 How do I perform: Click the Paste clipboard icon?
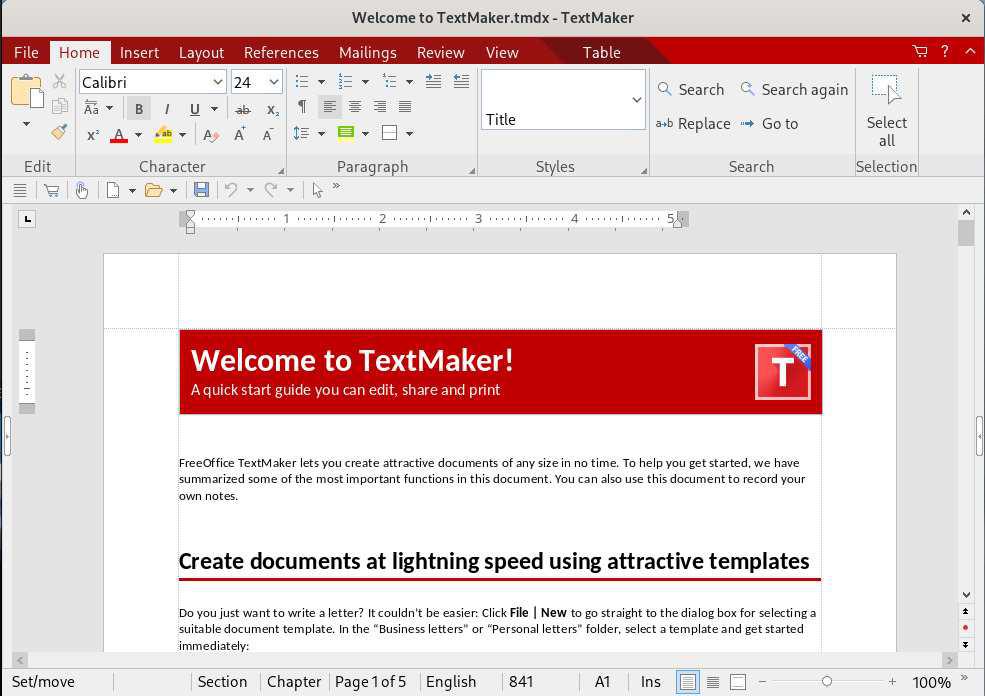[26, 91]
